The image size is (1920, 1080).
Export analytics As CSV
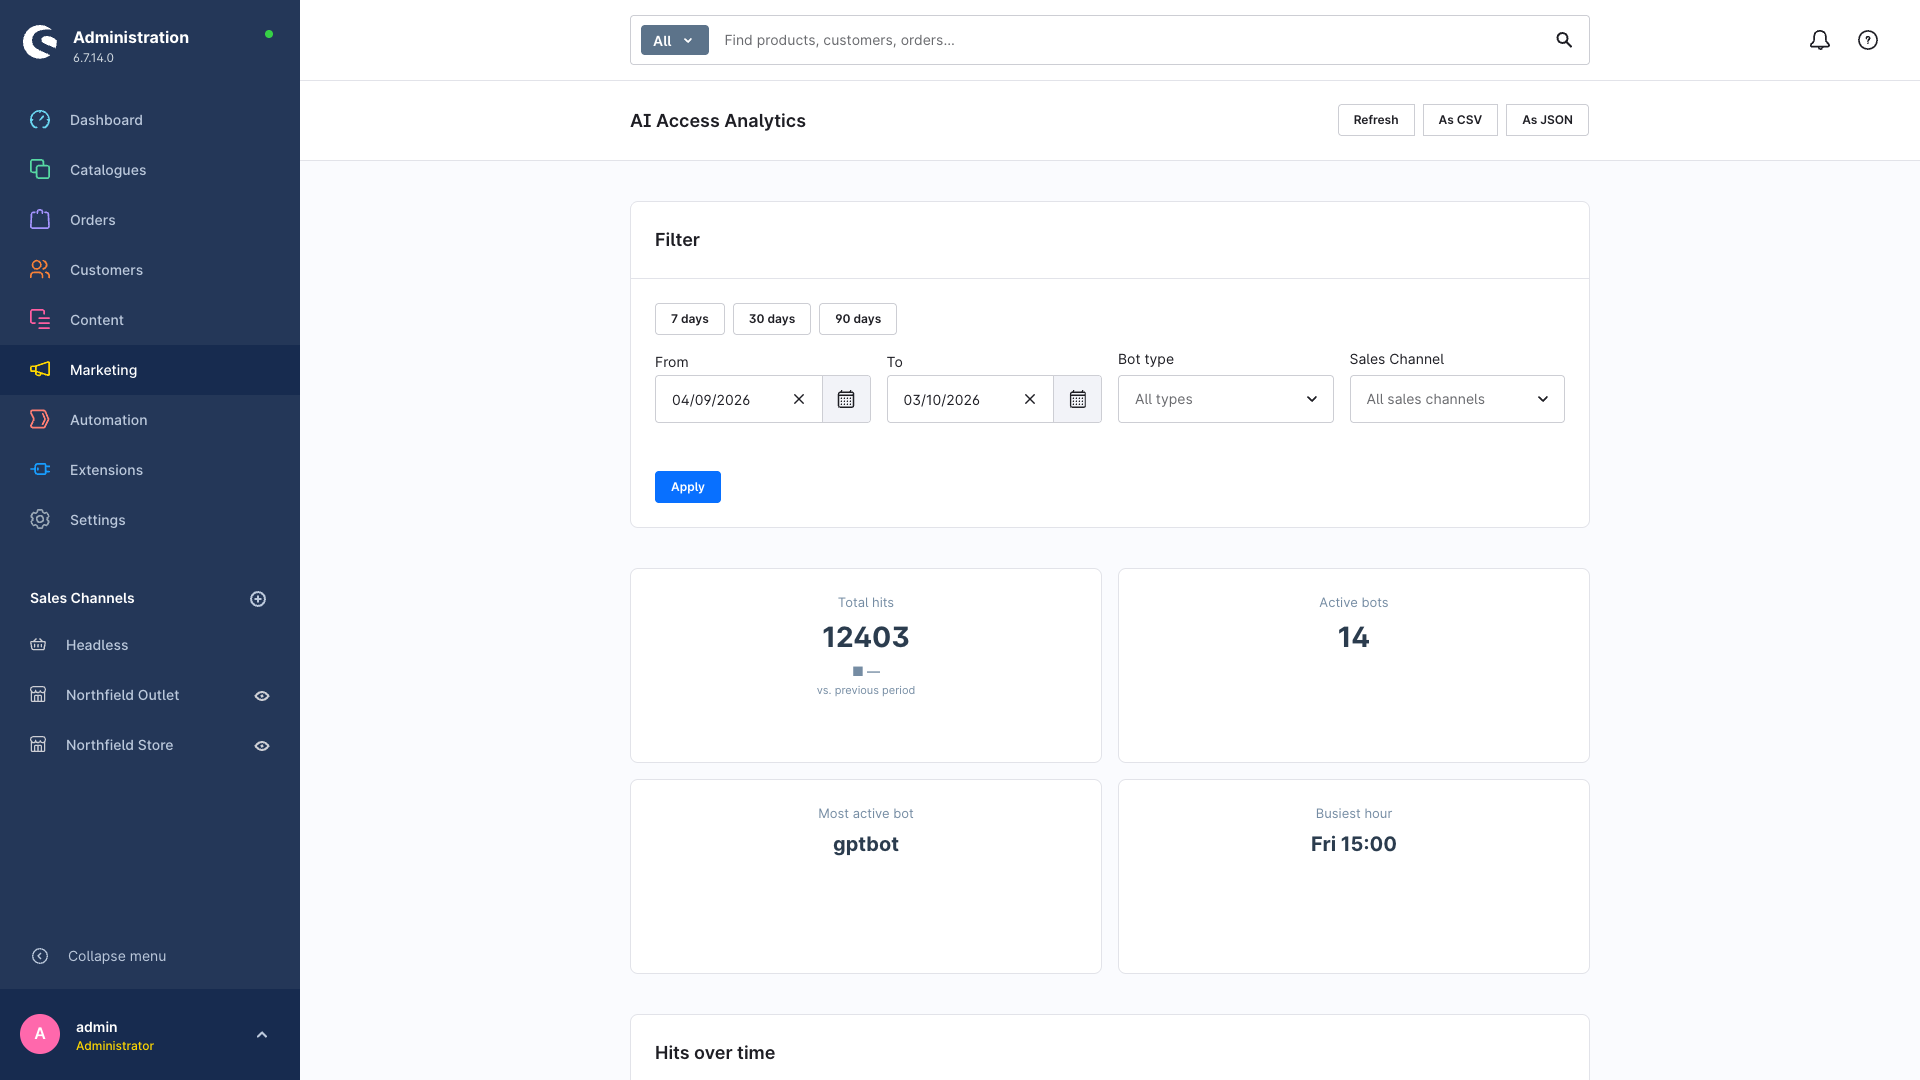1460,120
